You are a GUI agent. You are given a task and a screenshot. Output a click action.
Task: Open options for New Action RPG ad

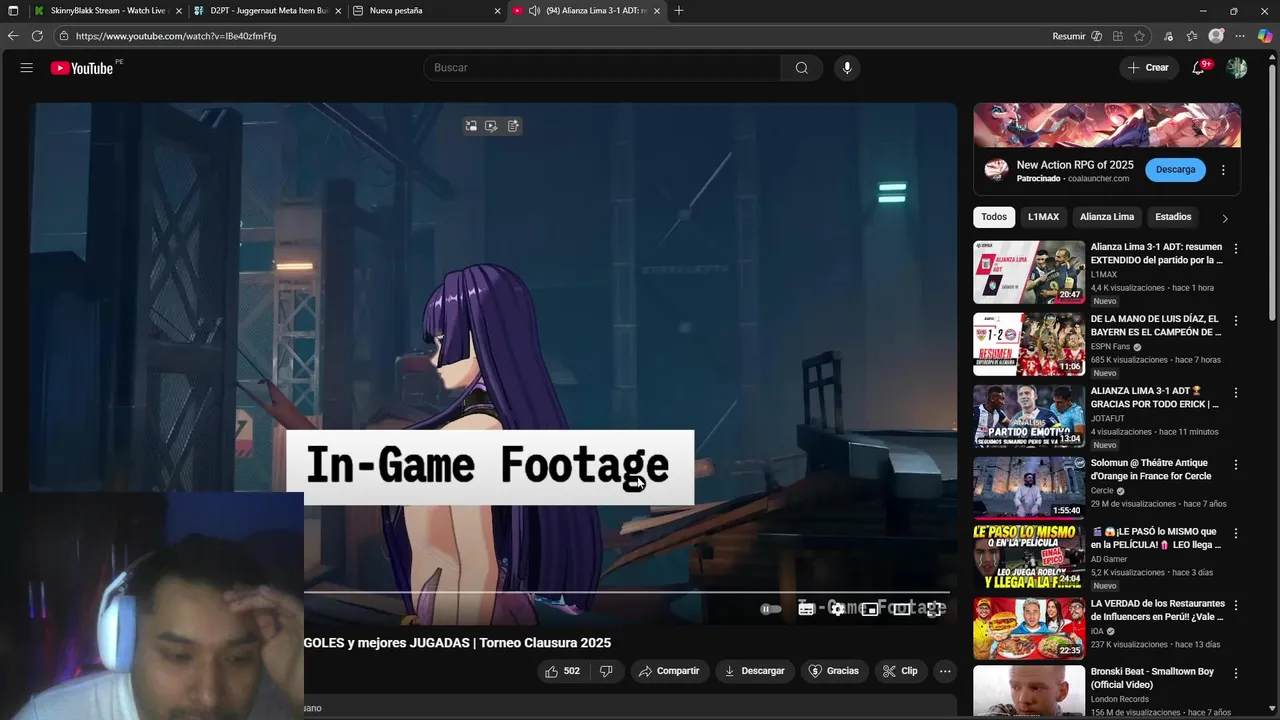[x=1223, y=171]
